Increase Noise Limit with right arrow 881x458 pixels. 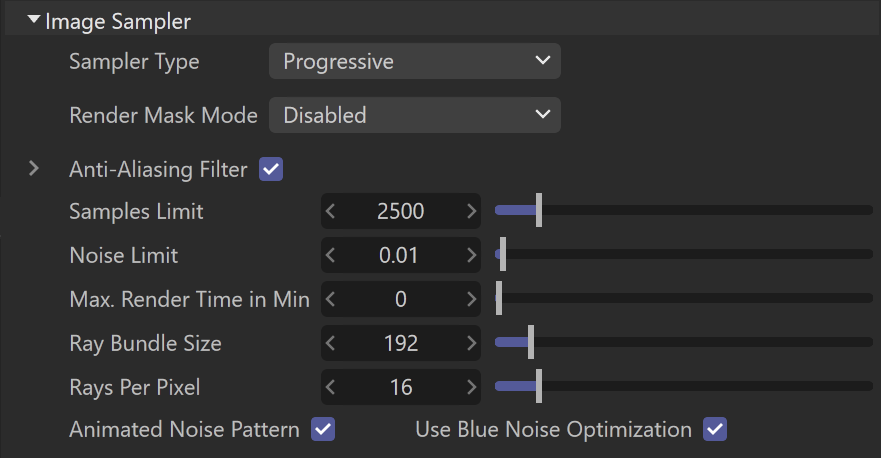[x=471, y=255]
